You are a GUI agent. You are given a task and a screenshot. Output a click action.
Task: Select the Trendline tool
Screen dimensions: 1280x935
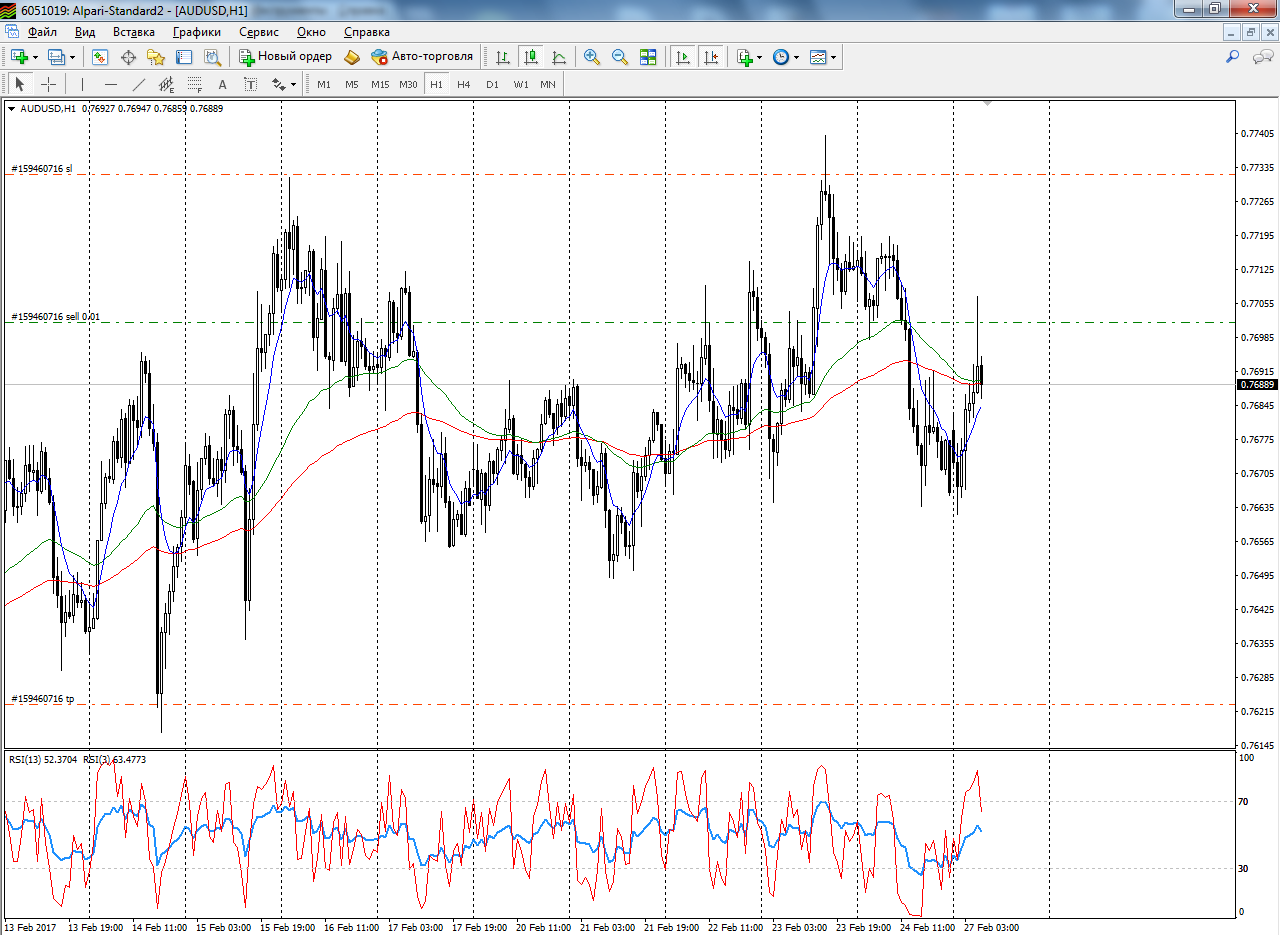coord(139,84)
